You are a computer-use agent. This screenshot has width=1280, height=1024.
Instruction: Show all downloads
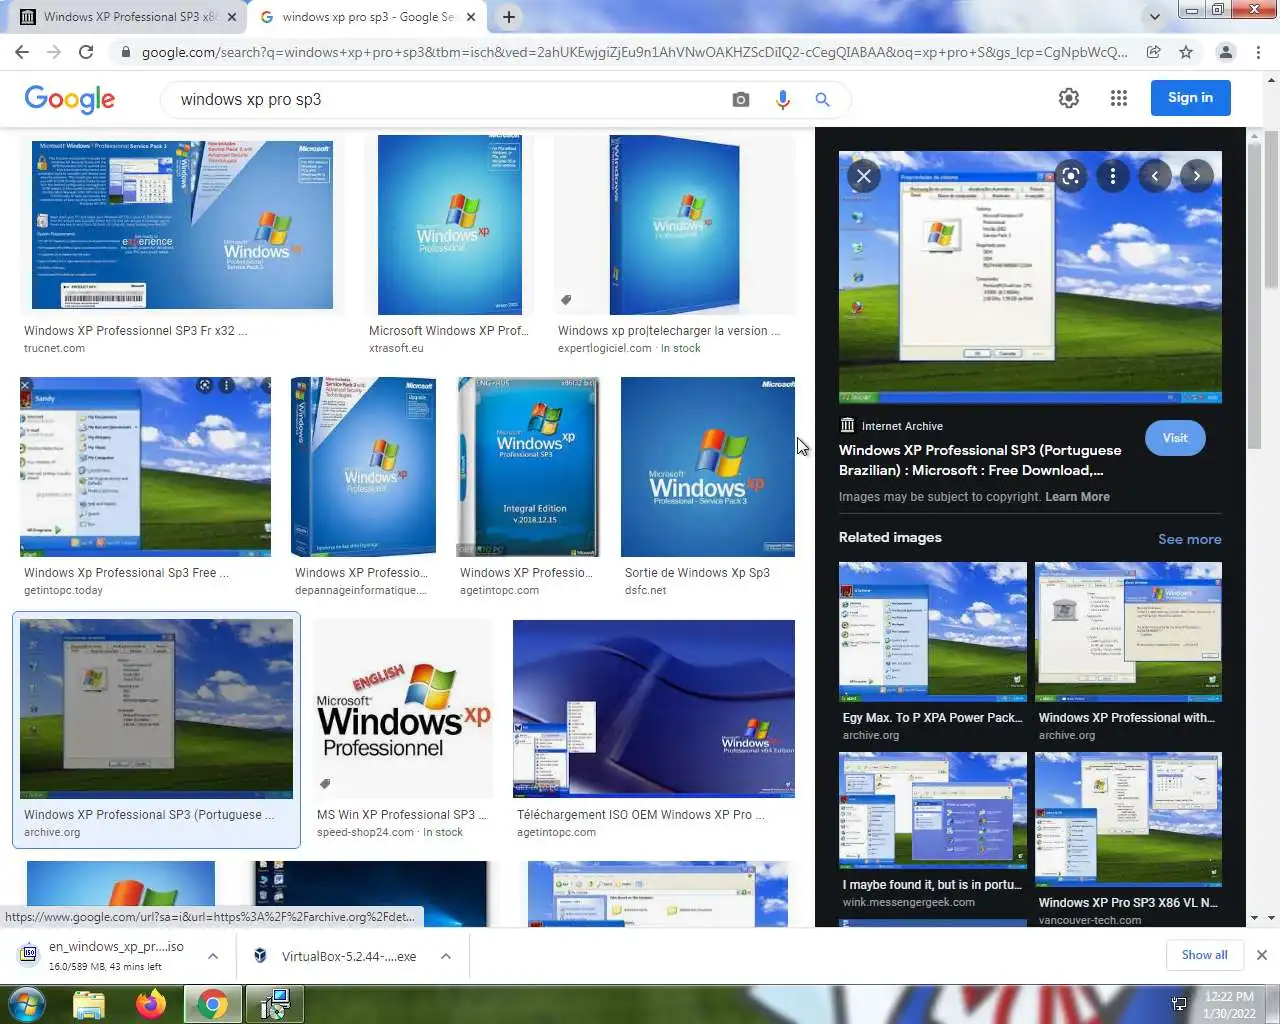pos(1204,955)
